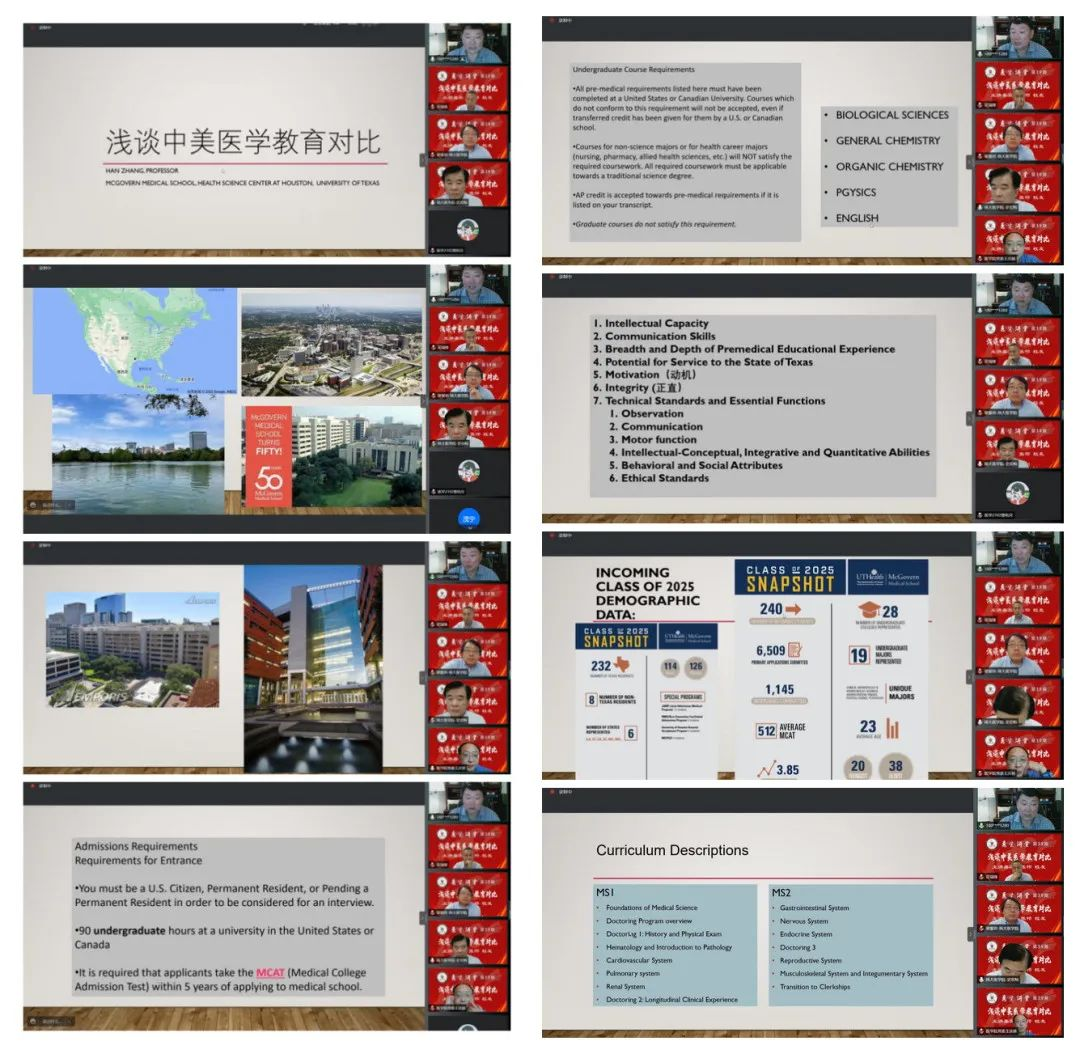Viewport: 1080px width, 1054px height.
Task: Click the blue round avatar button below the map slide
Action: [x=469, y=518]
